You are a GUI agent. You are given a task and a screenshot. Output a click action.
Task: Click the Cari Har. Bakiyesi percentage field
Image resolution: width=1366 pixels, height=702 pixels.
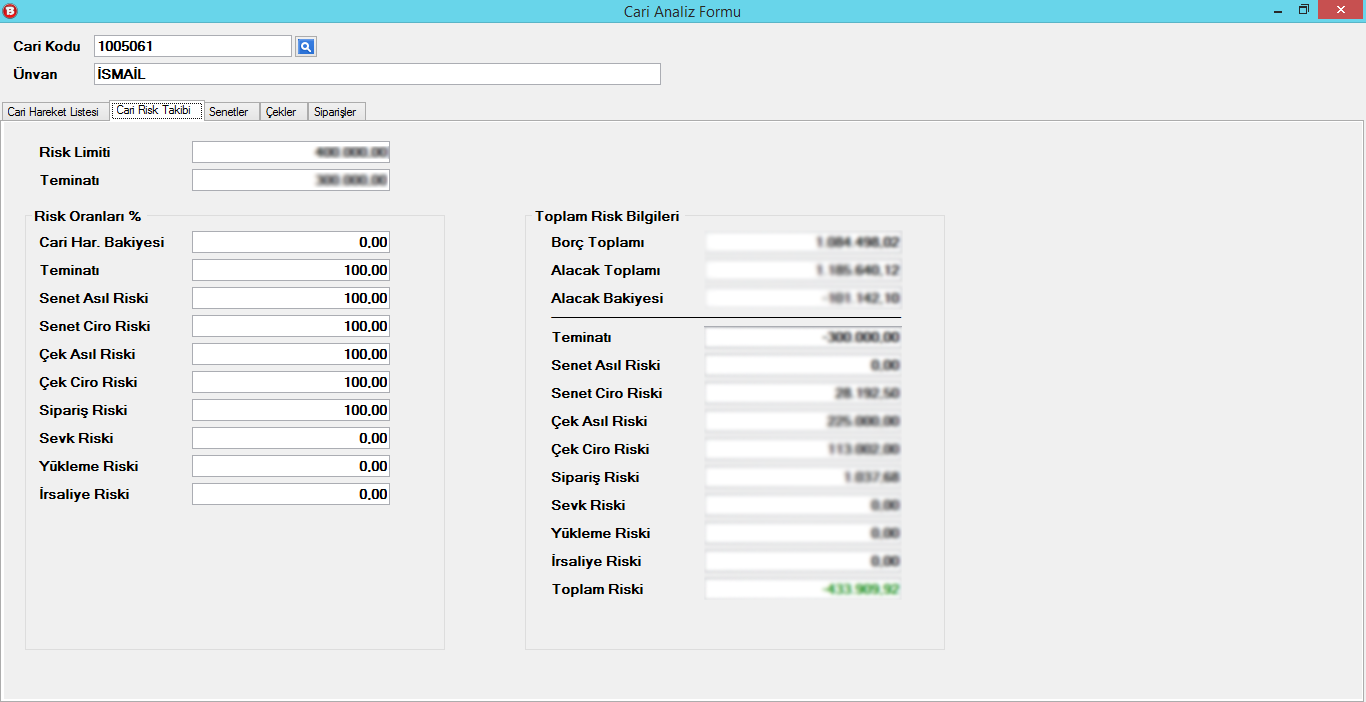(290, 242)
